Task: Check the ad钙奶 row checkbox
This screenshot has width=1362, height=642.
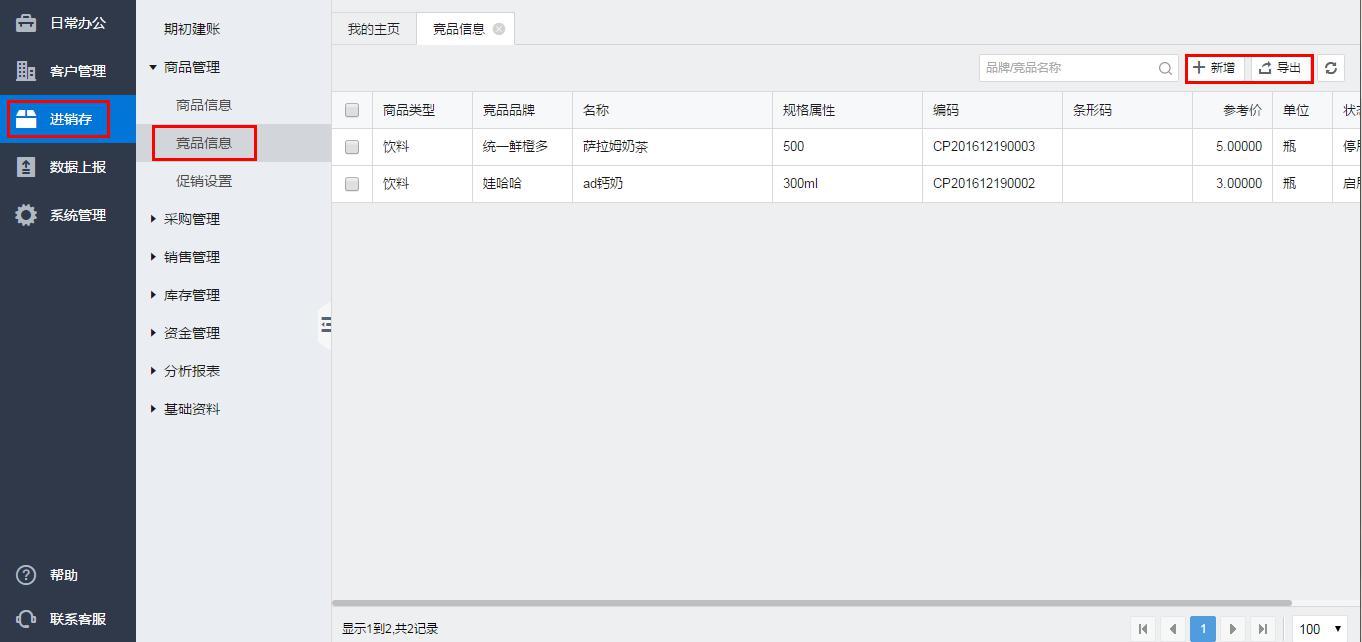Action: click(352, 184)
